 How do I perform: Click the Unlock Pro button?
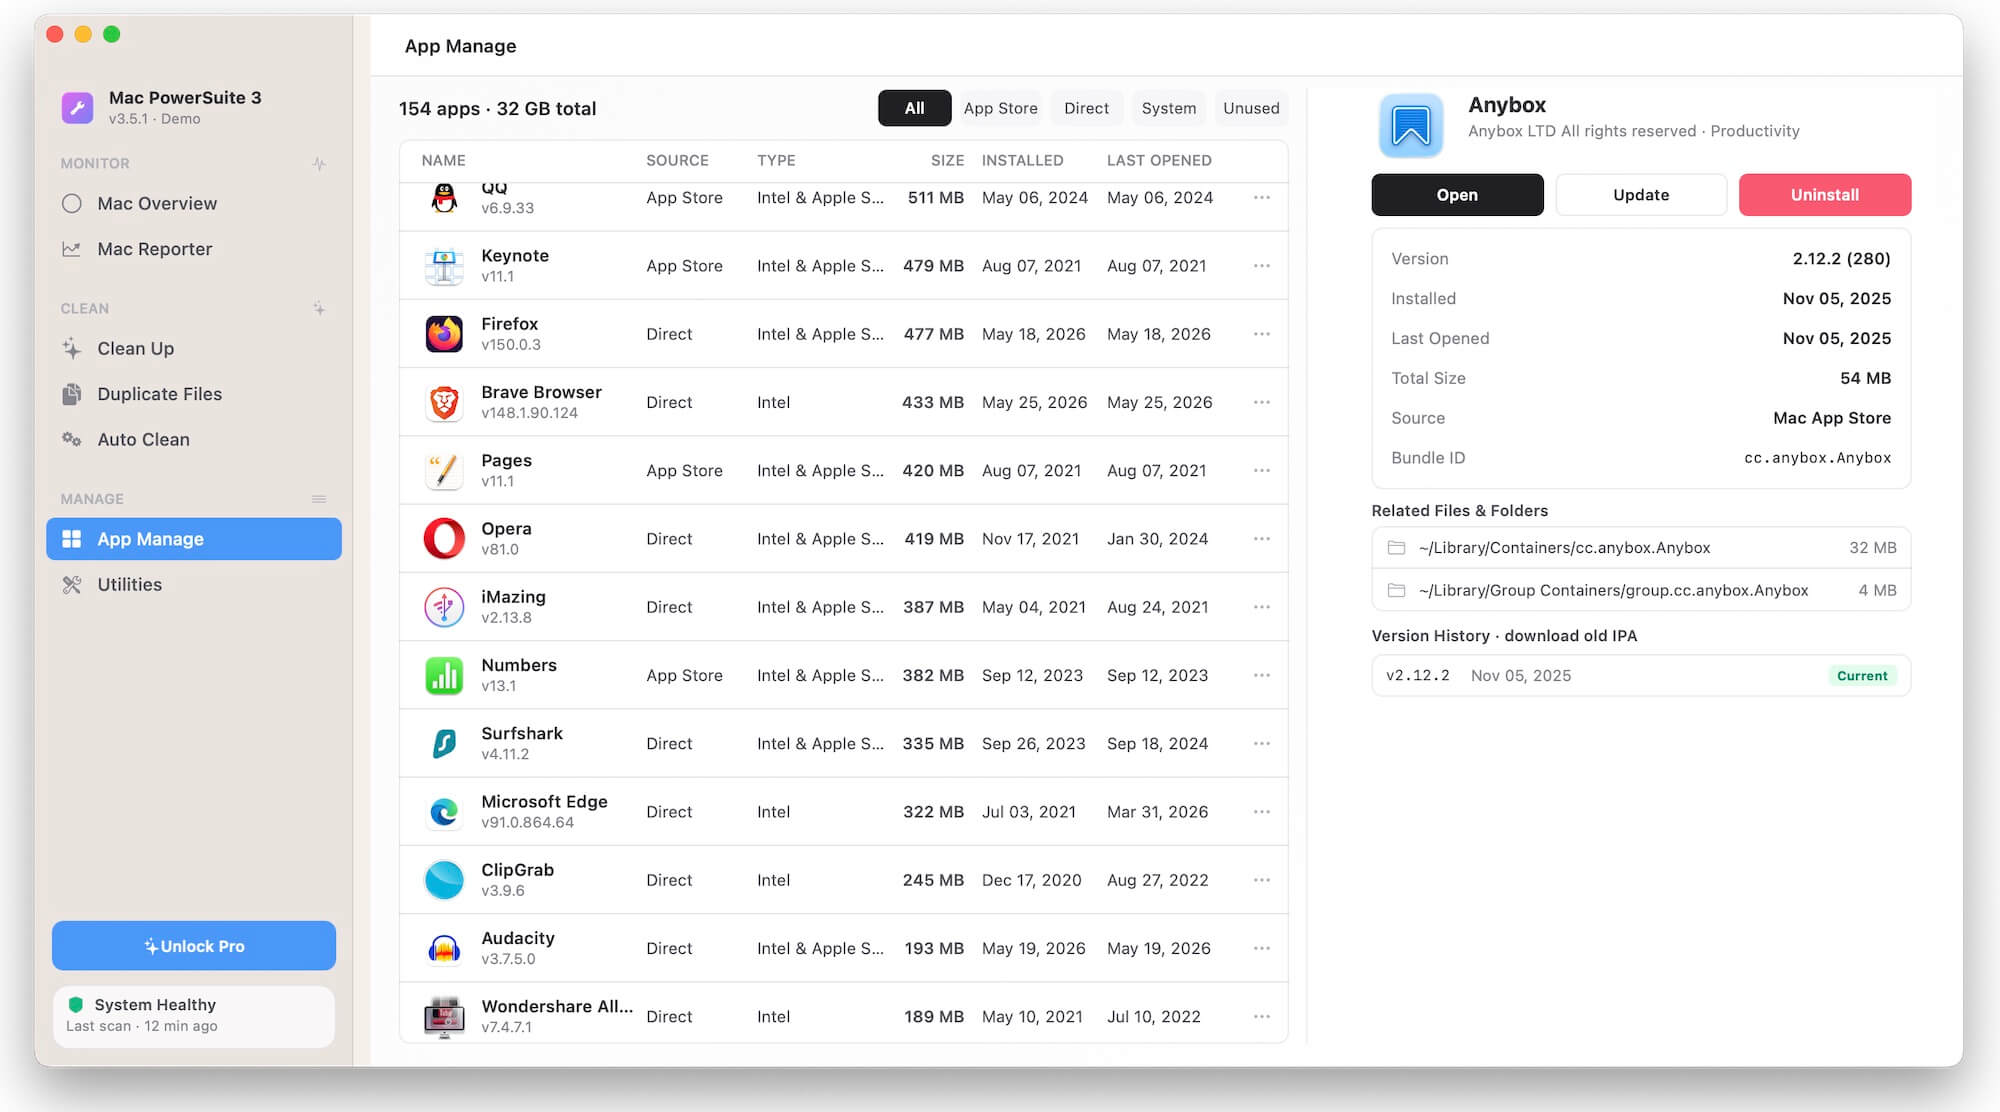[194, 946]
